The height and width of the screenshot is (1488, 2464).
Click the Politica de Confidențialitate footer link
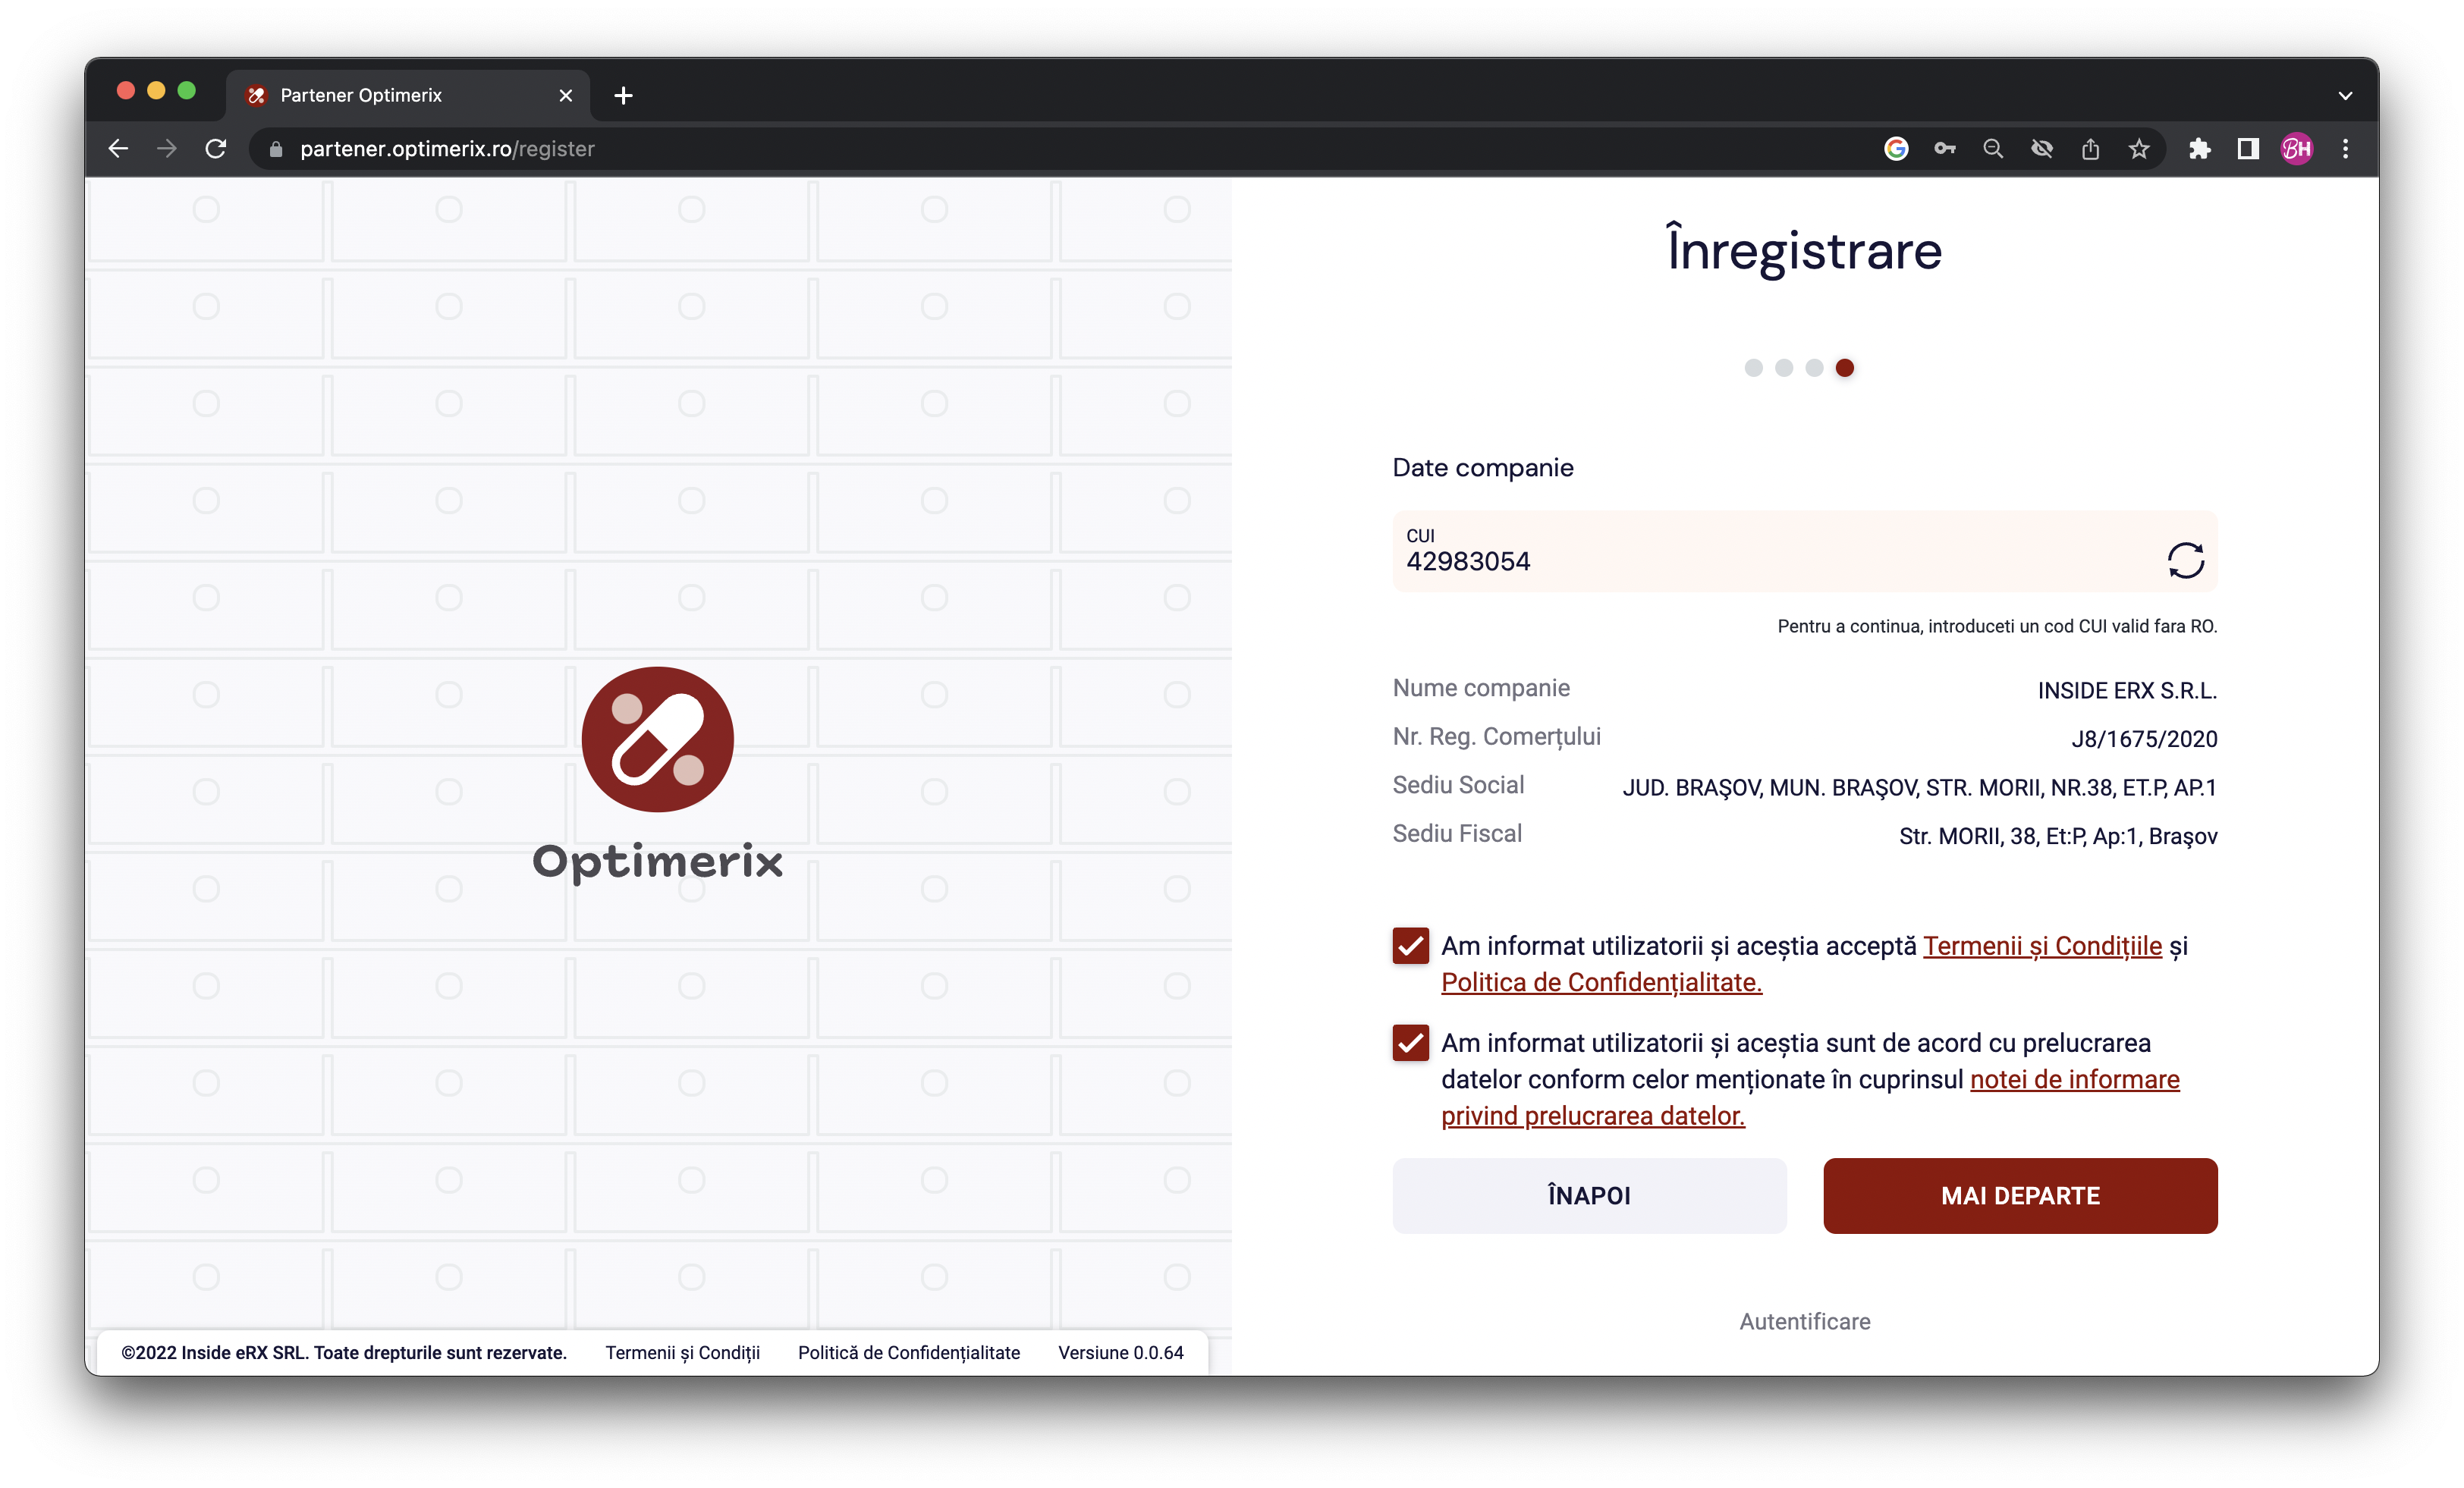tap(908, 1352)
